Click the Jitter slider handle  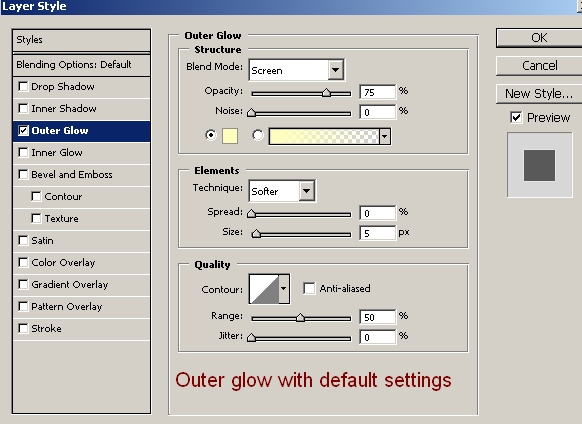(251, 337)
